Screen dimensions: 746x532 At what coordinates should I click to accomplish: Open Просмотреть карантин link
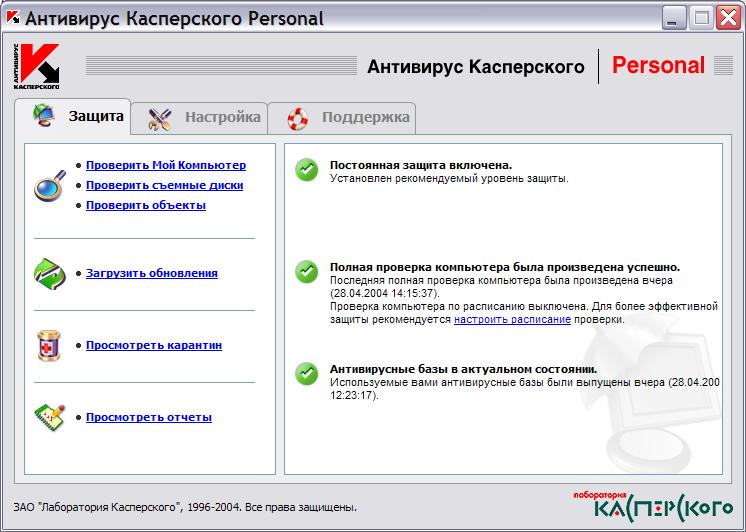pyautogui.click(x=154, y=345)
